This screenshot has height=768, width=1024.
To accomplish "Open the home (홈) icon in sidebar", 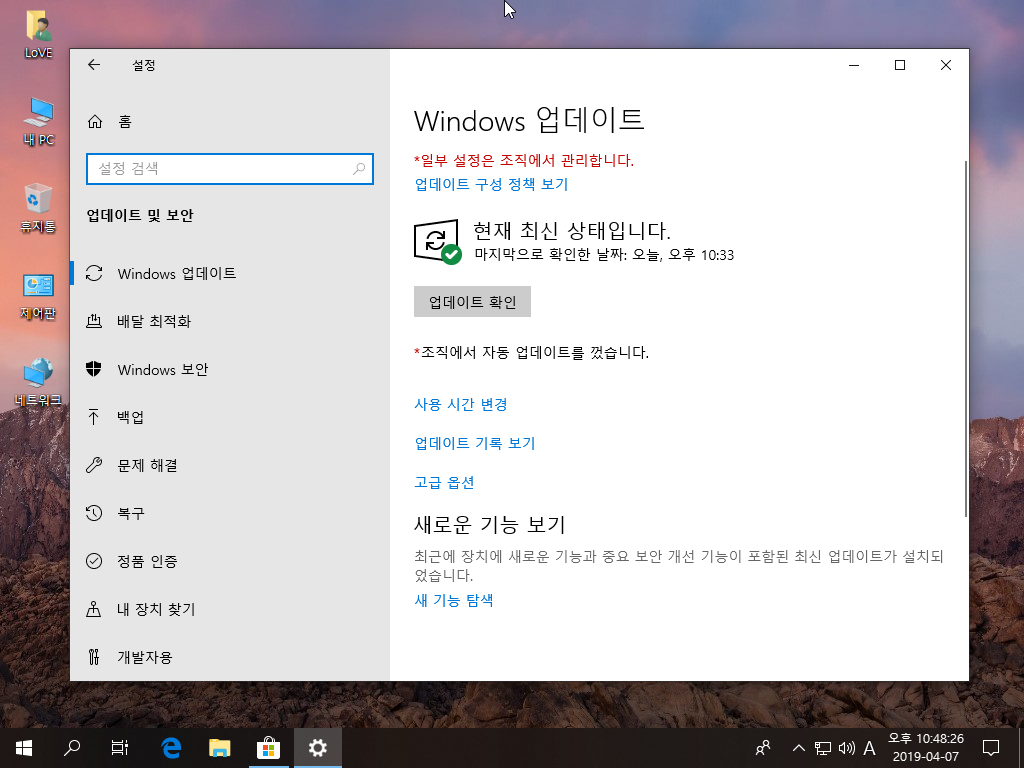I will [x=95, y=121].
